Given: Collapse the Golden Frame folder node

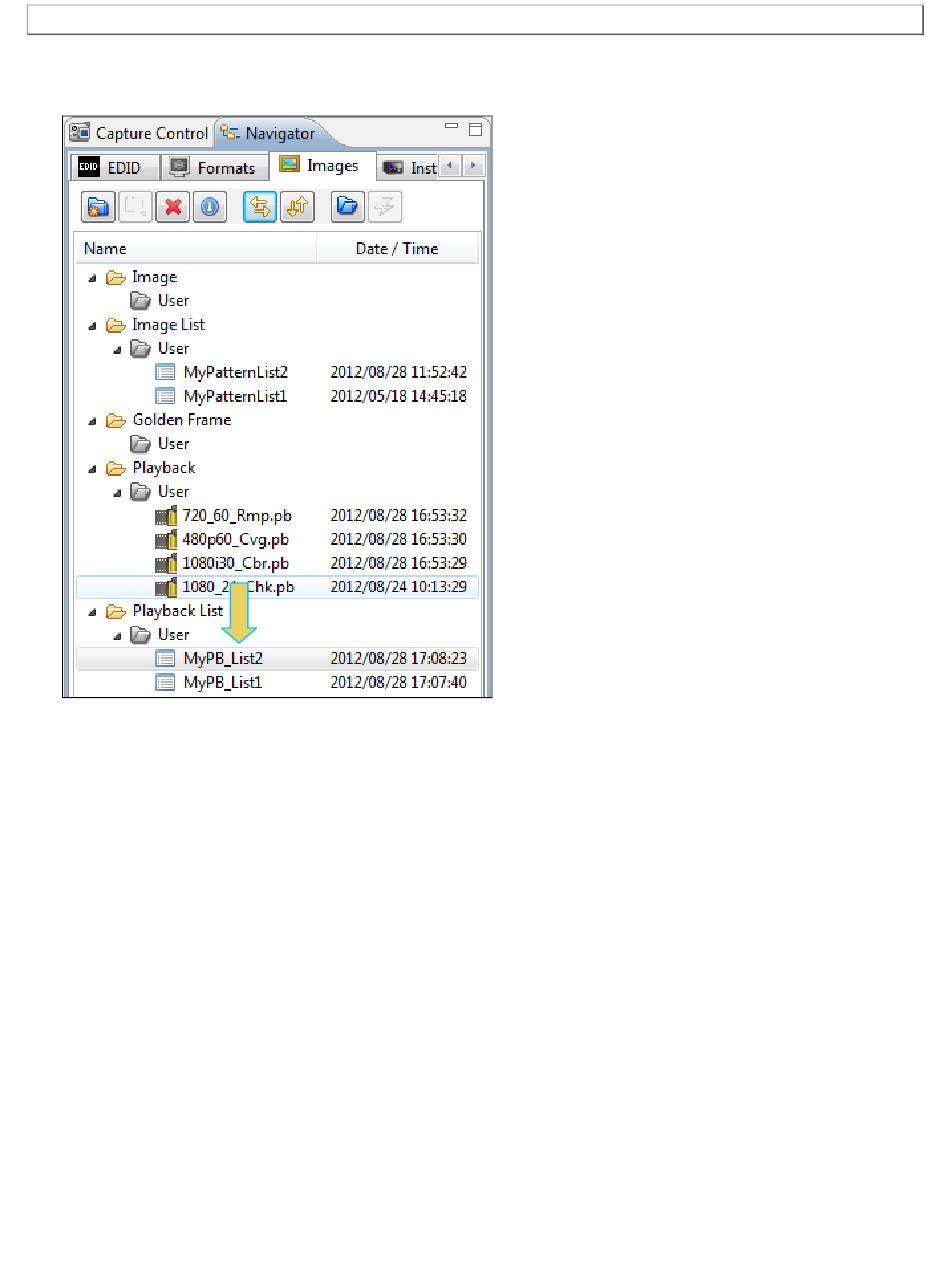Looking at the screenshot, I should [93, 420].
